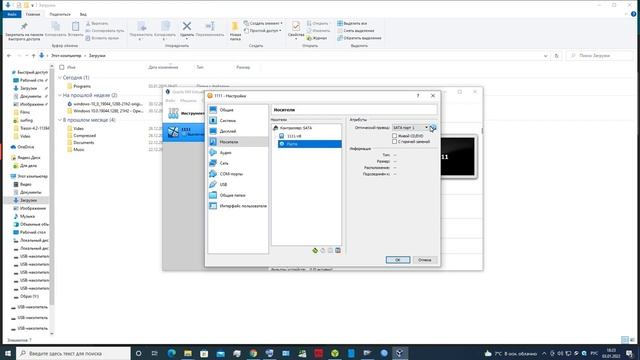Click the taskbar search box
The image size is (640, 360).
tap(73, 353)
